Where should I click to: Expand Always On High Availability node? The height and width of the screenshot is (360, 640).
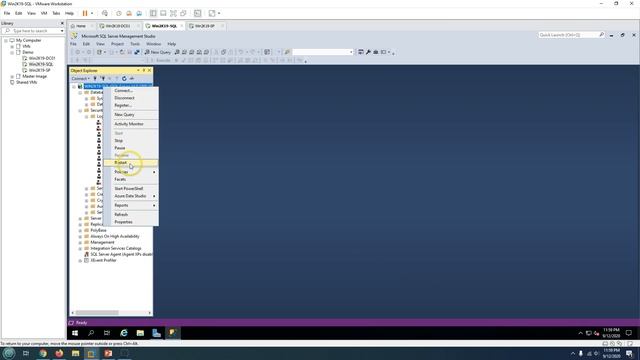80,236
